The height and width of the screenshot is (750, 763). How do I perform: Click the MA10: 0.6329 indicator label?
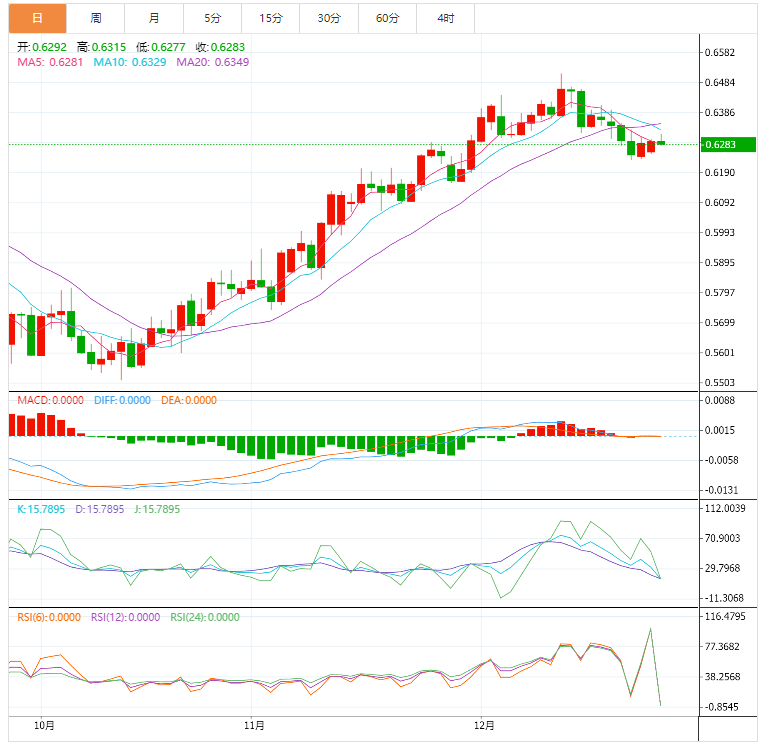click(130, 62)
